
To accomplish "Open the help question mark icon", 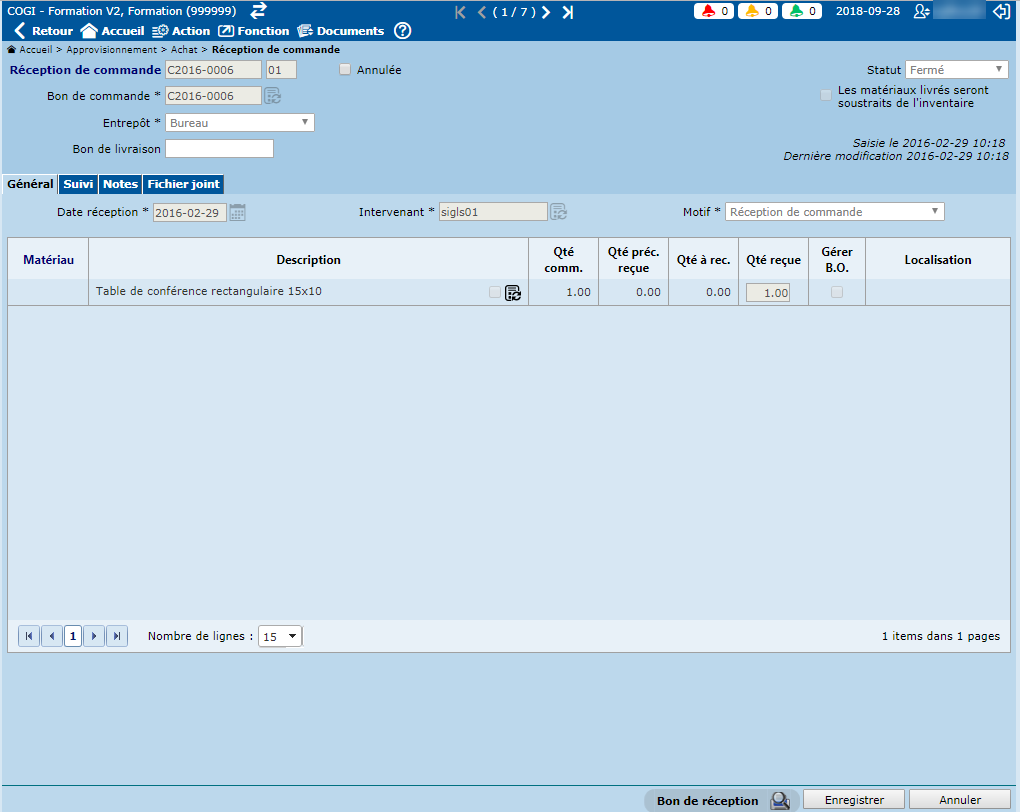I will (402, 31).
